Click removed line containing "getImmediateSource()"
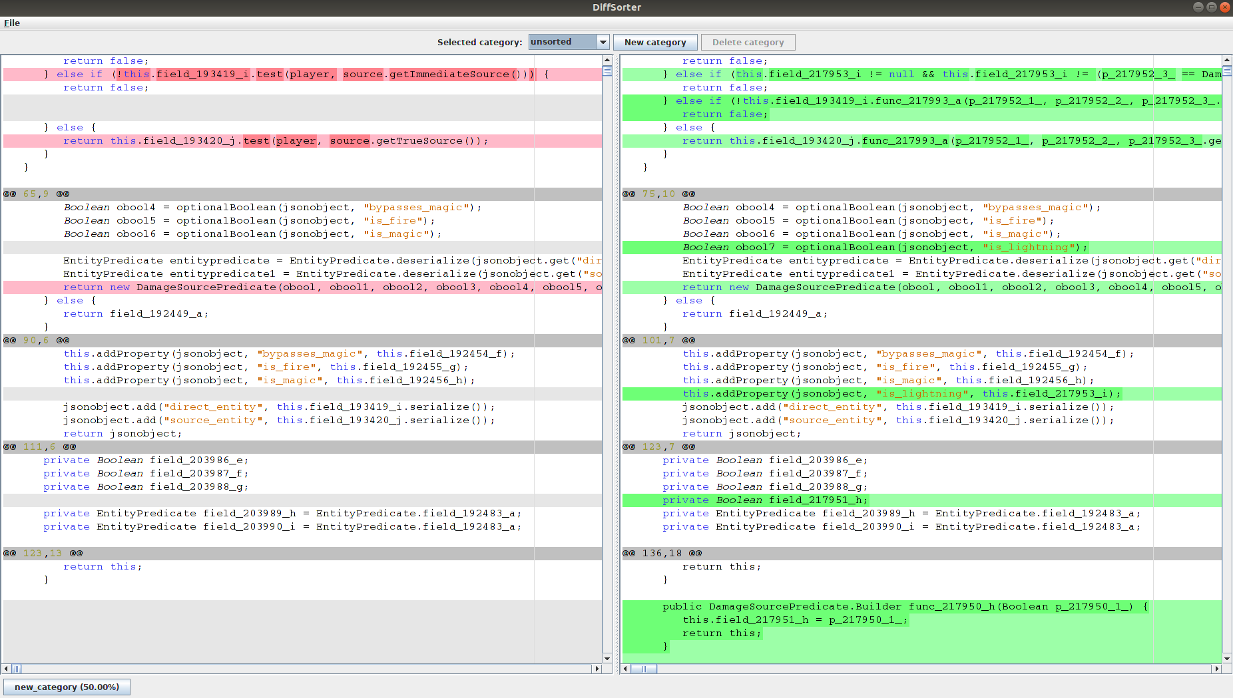 tap(302, 74)
